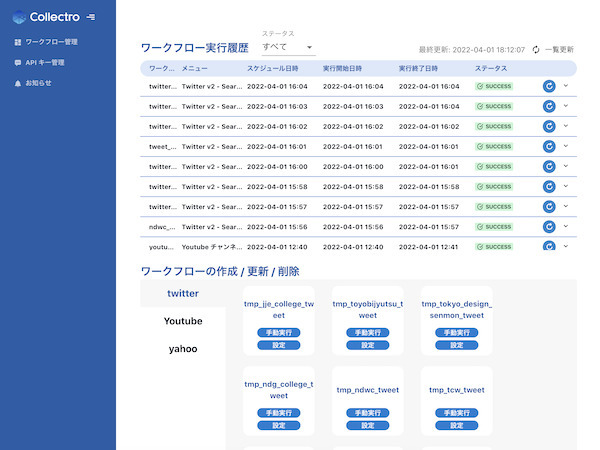Collapse the sidebar using the Collectro menu icon
Image resolution: width=600 pixels, height=450 pixels.
(92, 16)
